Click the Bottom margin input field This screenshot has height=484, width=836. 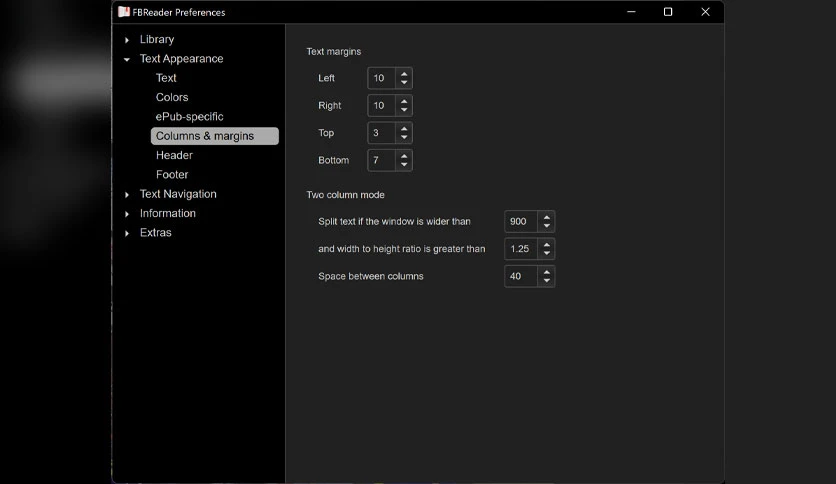tap(382, 160)
